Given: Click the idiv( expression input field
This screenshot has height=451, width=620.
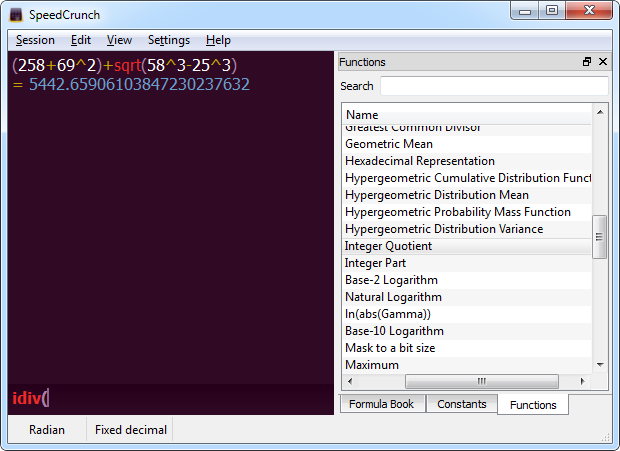Looking at the screenshot, I should pyautogui.click(x=171, y=398).
